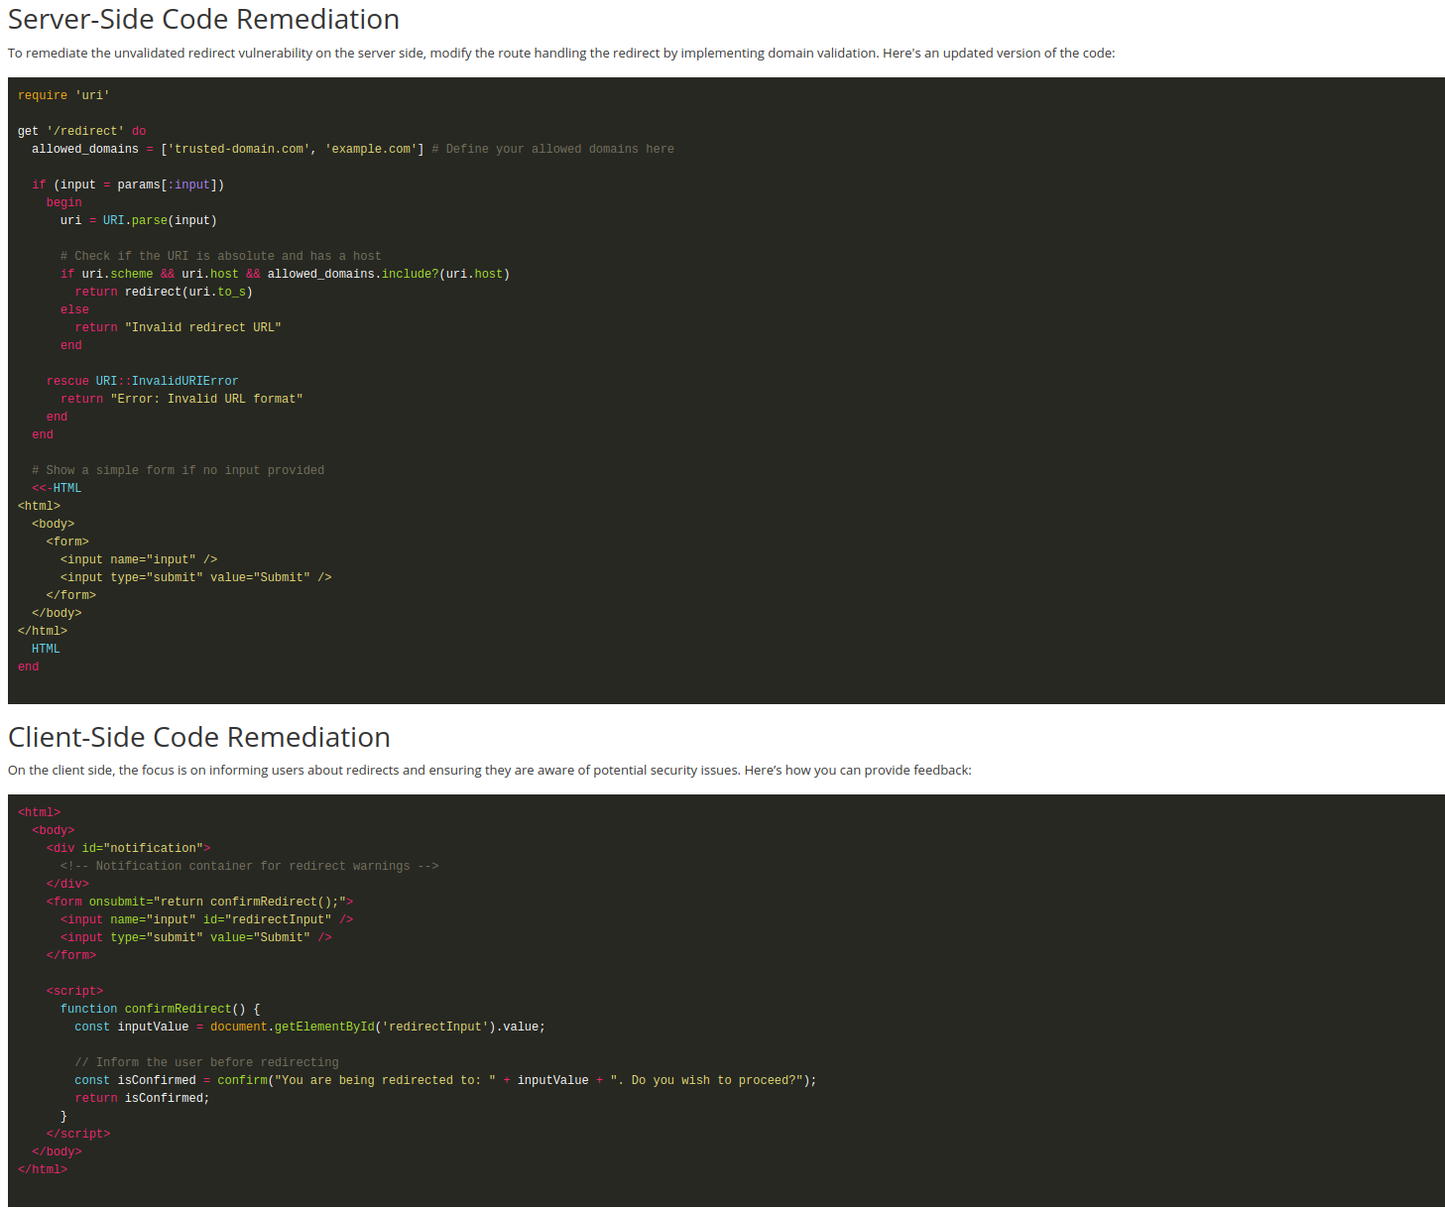Screen dimensions: 1445x1210
Task: Click the comment 'Show a simple form if no input'
Action: point(178,471)
